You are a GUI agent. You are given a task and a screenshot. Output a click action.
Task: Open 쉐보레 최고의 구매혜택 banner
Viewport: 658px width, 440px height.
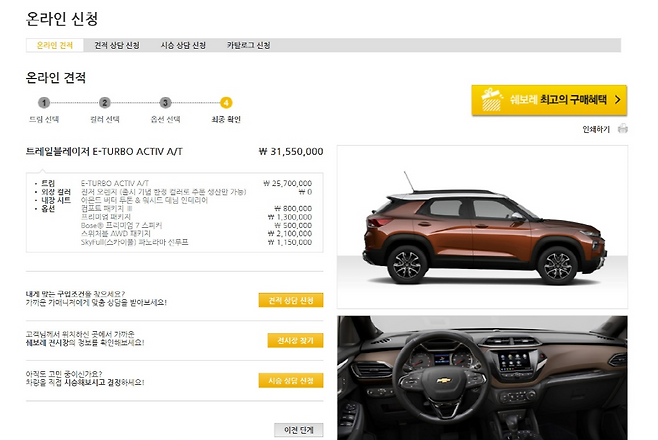[549, 100]
